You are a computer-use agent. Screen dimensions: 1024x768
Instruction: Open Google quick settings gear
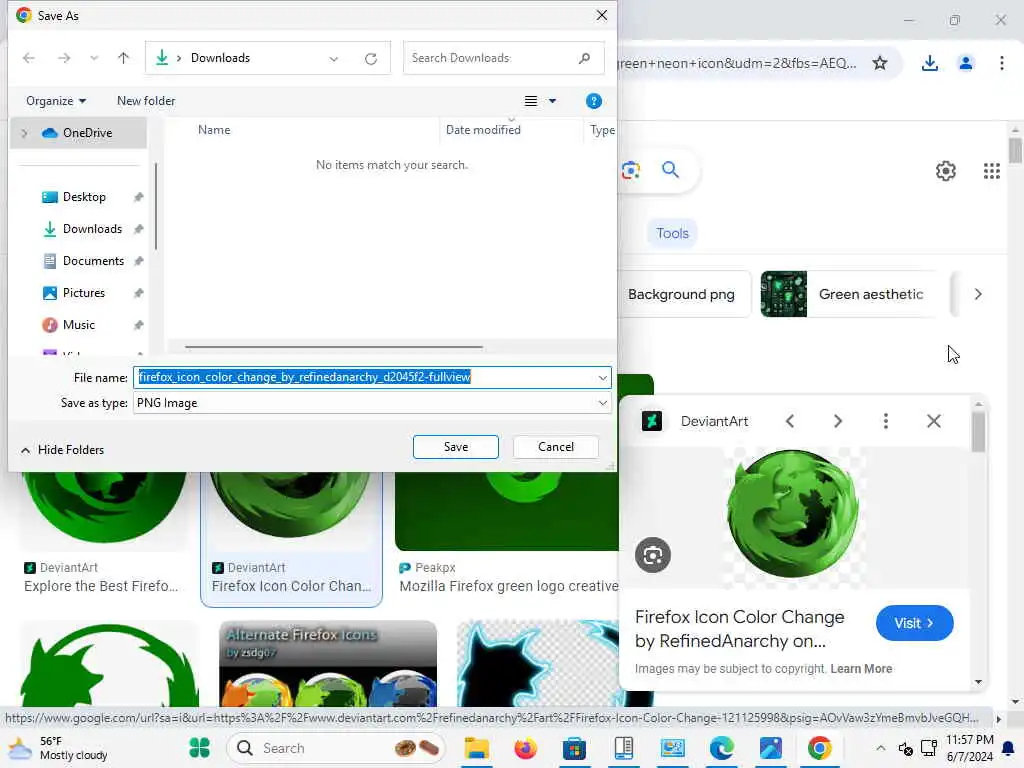(x=946, y=171)
